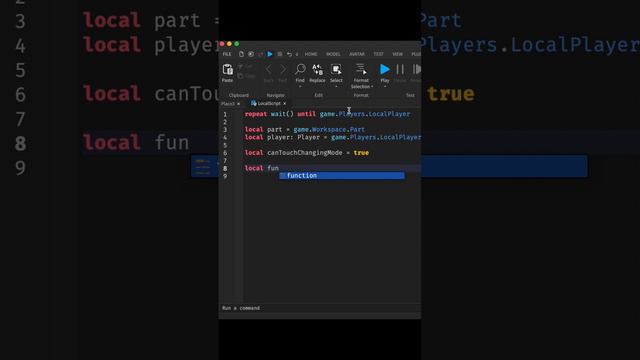
Task: Click 'canTouchChangingMode' on line 6
Action: [x=304, y=153]
